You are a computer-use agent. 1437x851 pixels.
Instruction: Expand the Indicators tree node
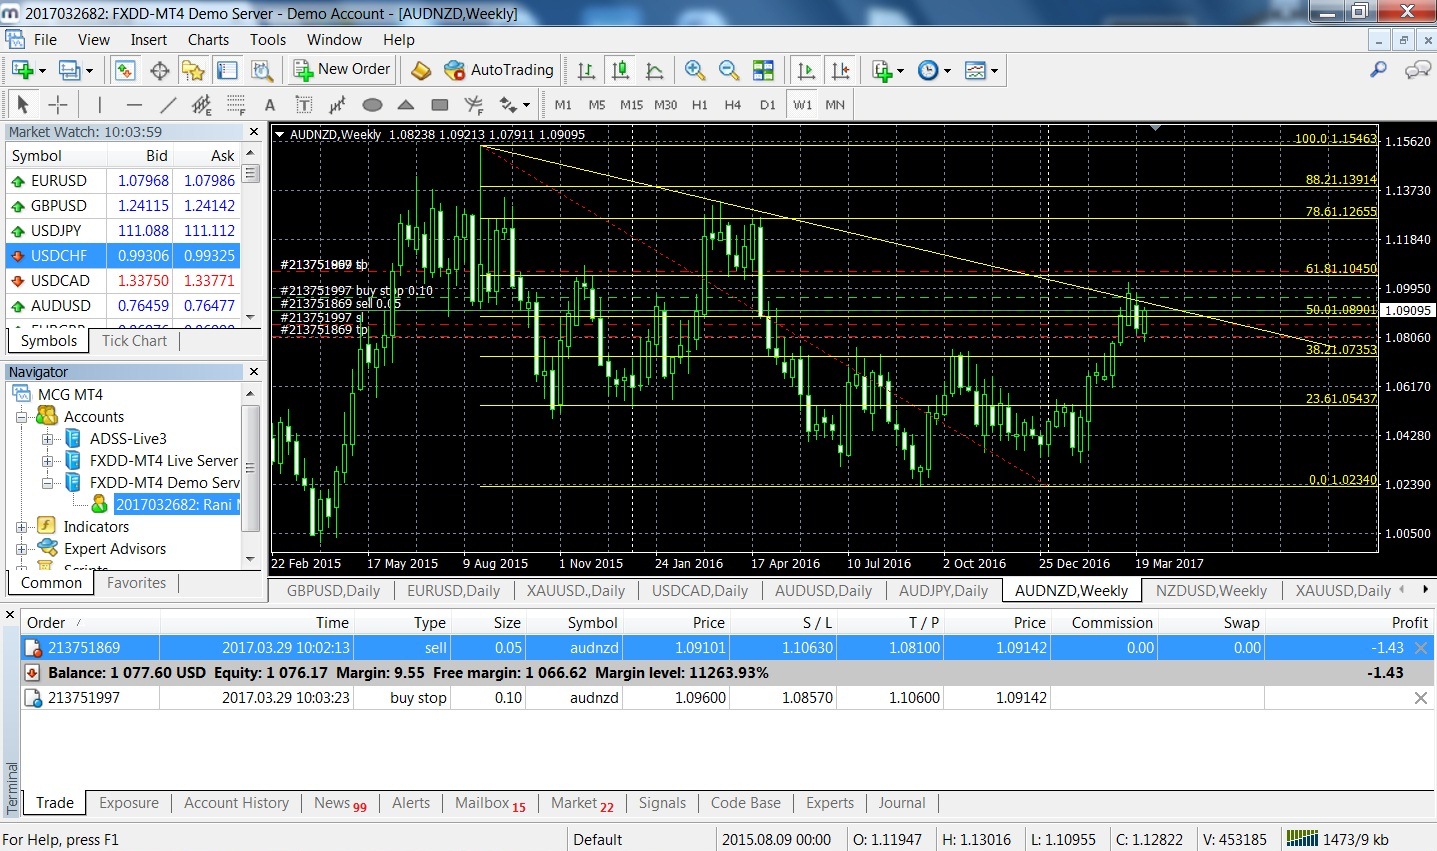pyautogui.click(x=21, y=527)
